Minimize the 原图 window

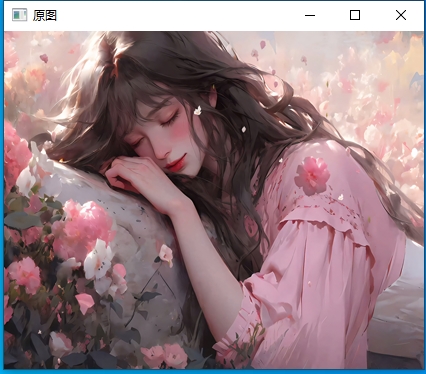pos(310,15)
